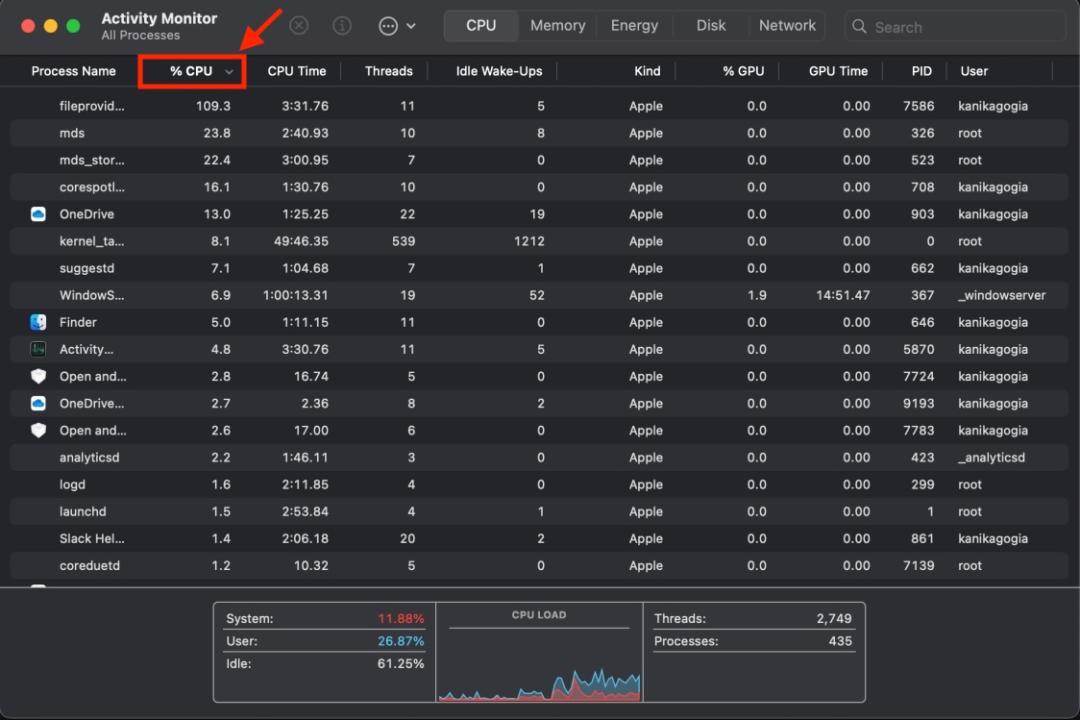1080x720 pixels.
Task: Click the Activity Monitor icon next to its process
Action: 39,349
